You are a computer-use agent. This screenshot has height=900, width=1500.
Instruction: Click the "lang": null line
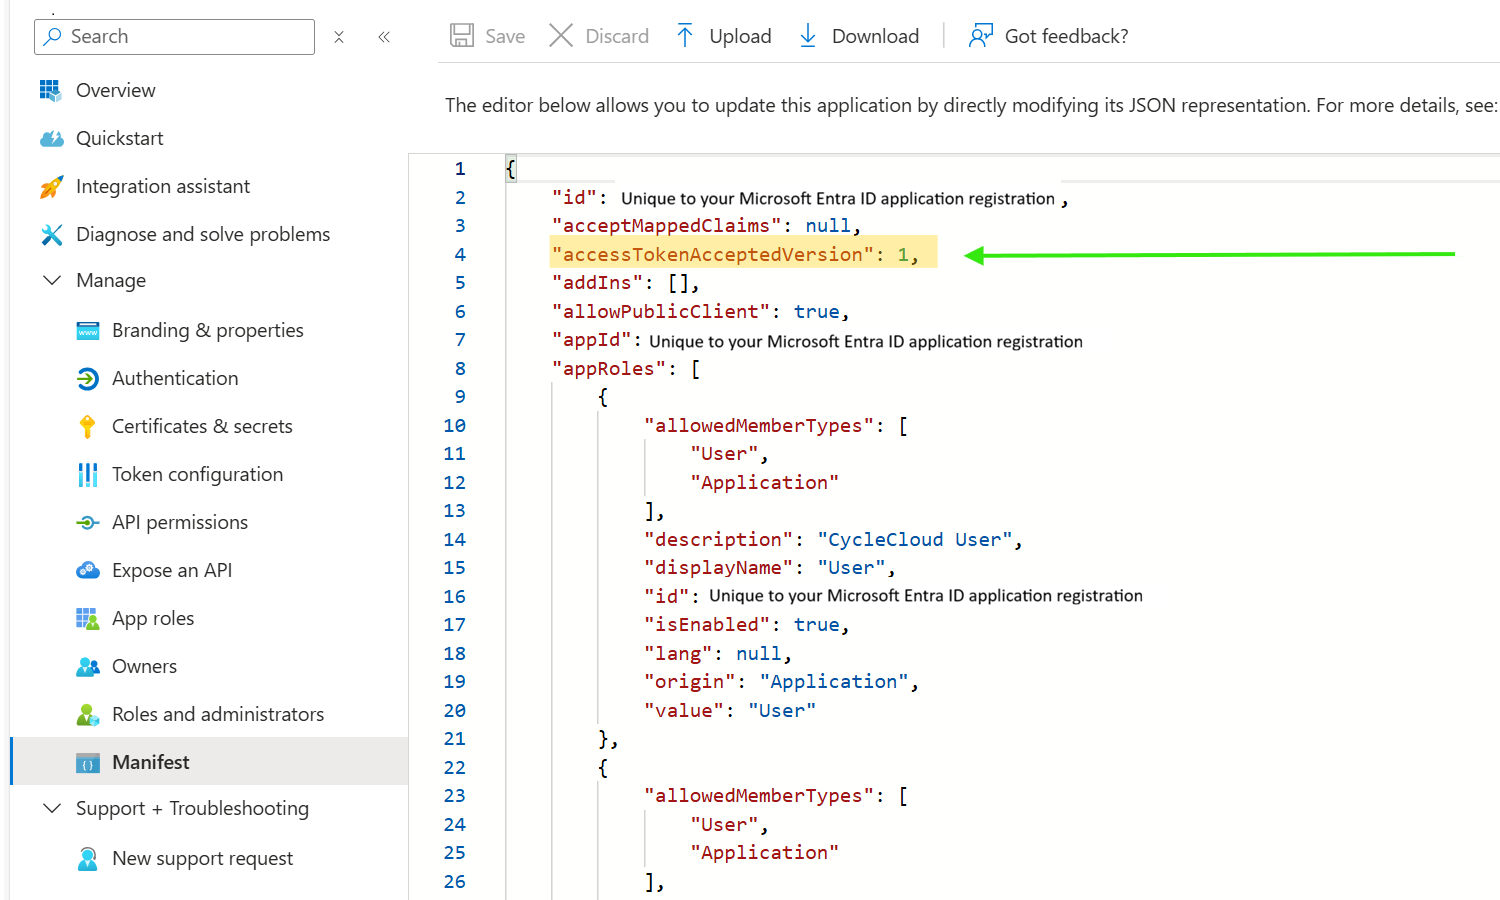(x=718, y=654)
